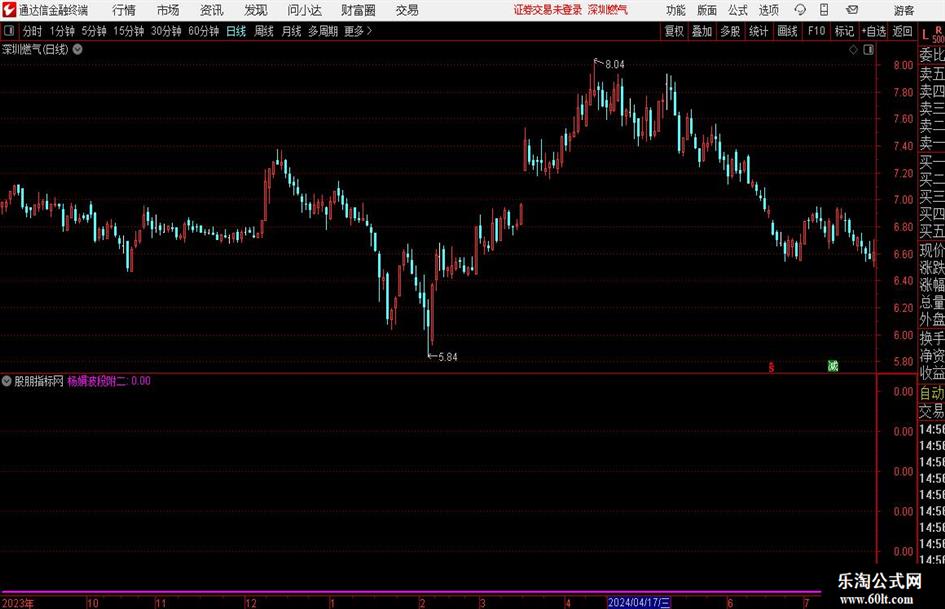The height and width of the screenshot is (609, 945).
Task: Switch to the 周线 weekly tab
Action: tap(264, 31)
